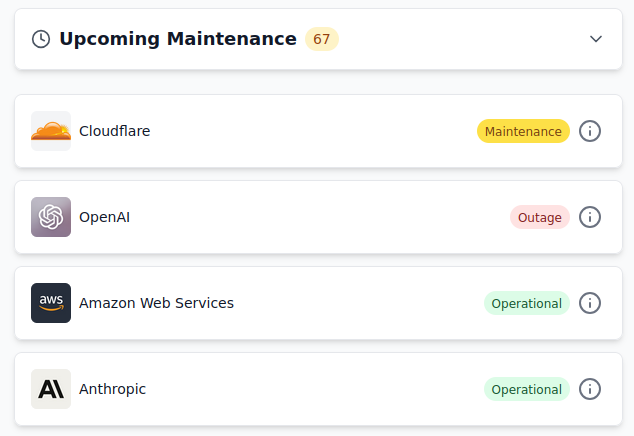
Task: Click the AWS logo
Action: click(51, 303)
